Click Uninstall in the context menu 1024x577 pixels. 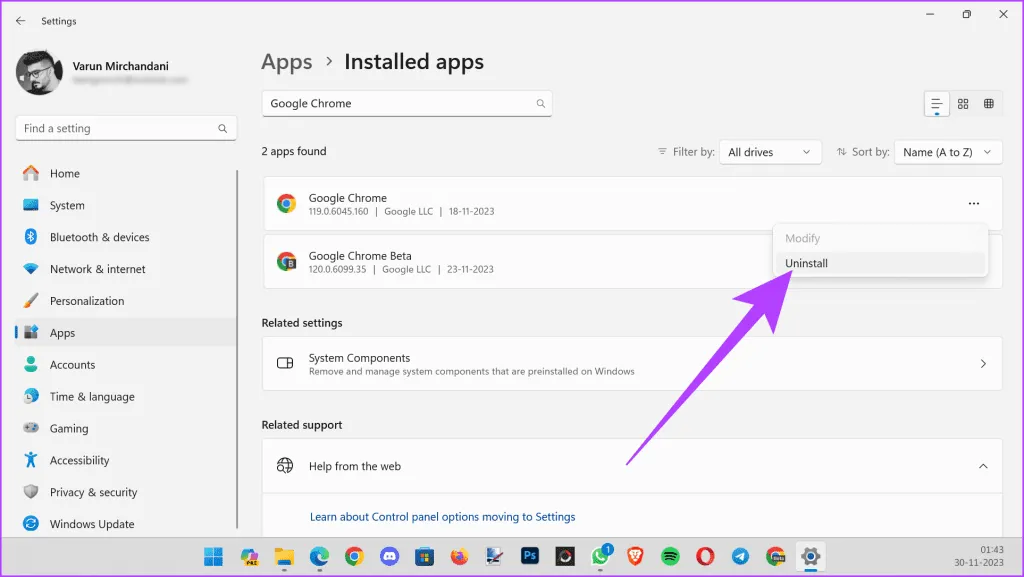pos(807,264)
